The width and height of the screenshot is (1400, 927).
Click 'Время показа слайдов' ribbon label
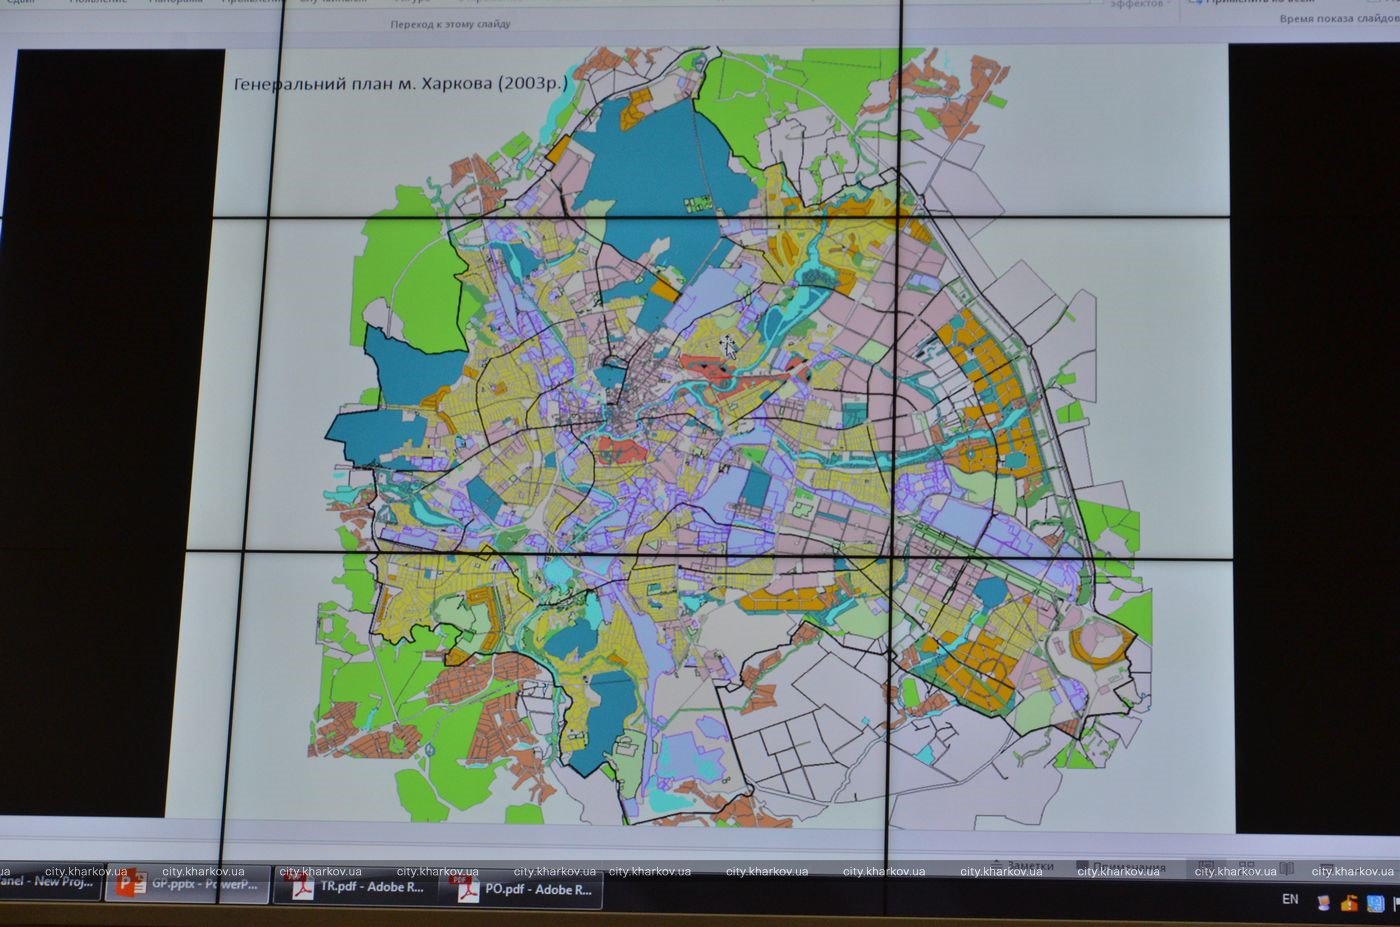pyautogui.click(x=1339, y=19)
